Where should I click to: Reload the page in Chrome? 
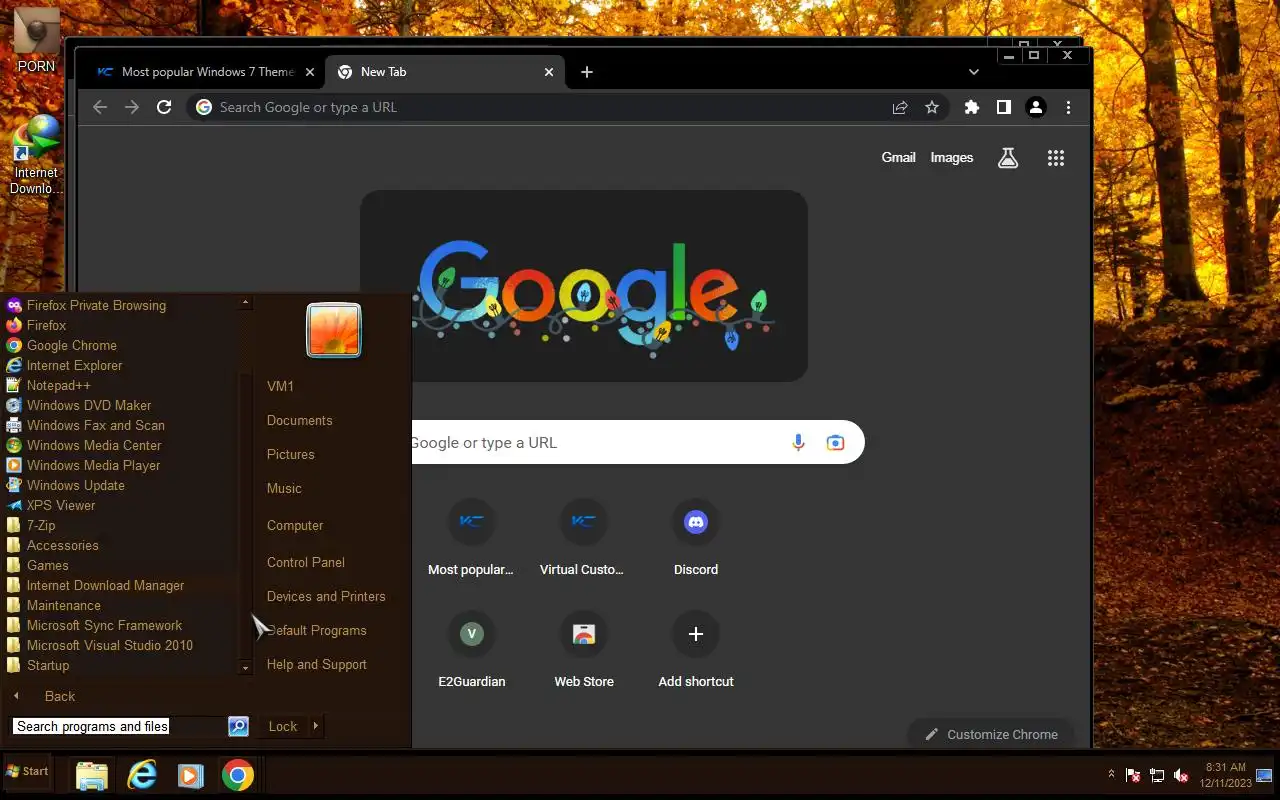(x=164, y=107)
